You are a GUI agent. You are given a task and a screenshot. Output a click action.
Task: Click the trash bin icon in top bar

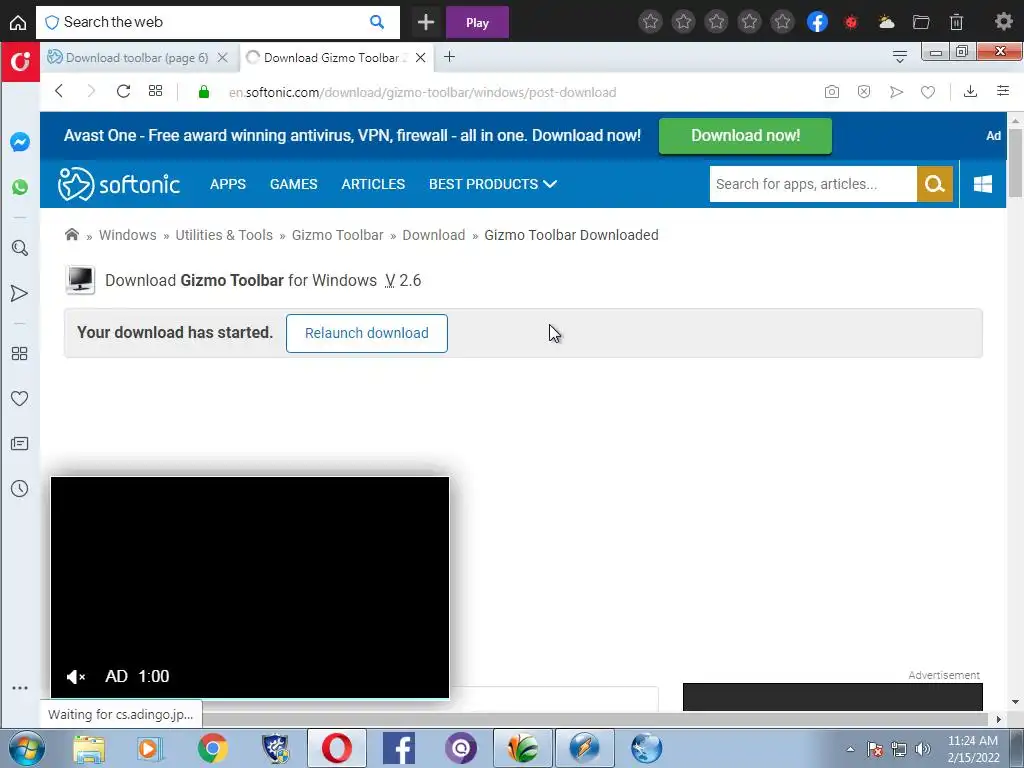956,22
